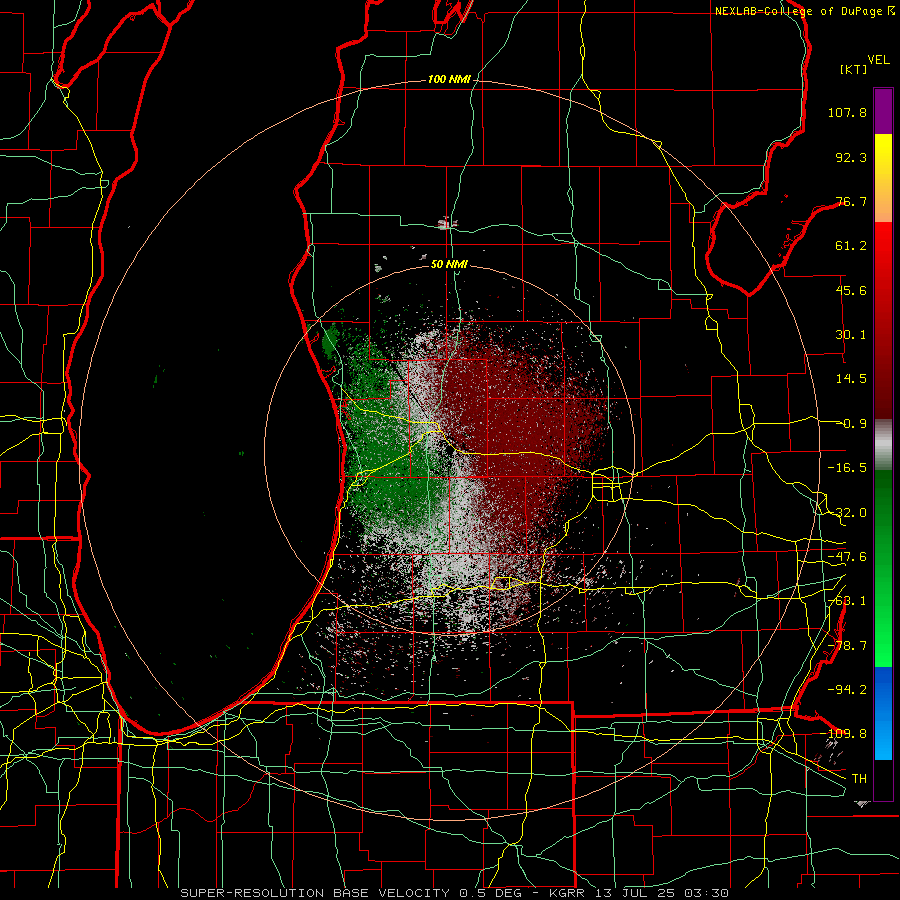
Task: Click the 45.6 legend value
Action: click(x=851, y=290)
